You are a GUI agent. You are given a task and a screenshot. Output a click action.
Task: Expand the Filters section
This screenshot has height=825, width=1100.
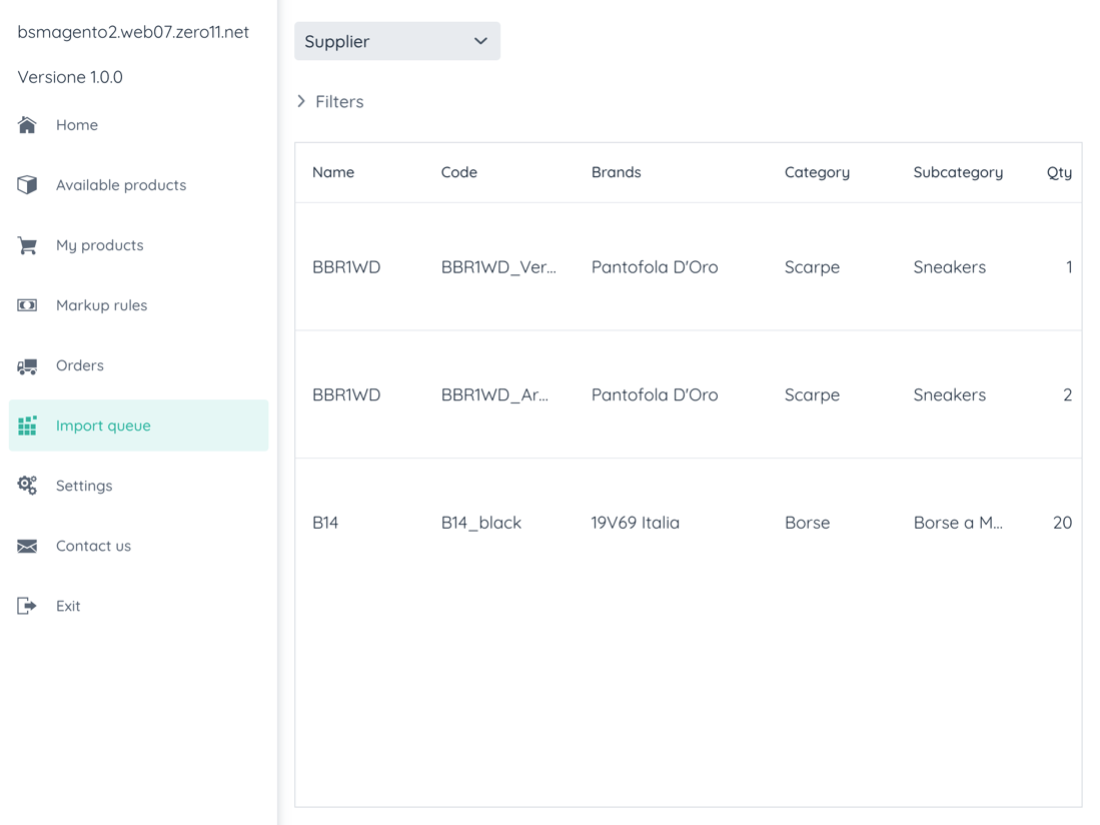point(330,102)
